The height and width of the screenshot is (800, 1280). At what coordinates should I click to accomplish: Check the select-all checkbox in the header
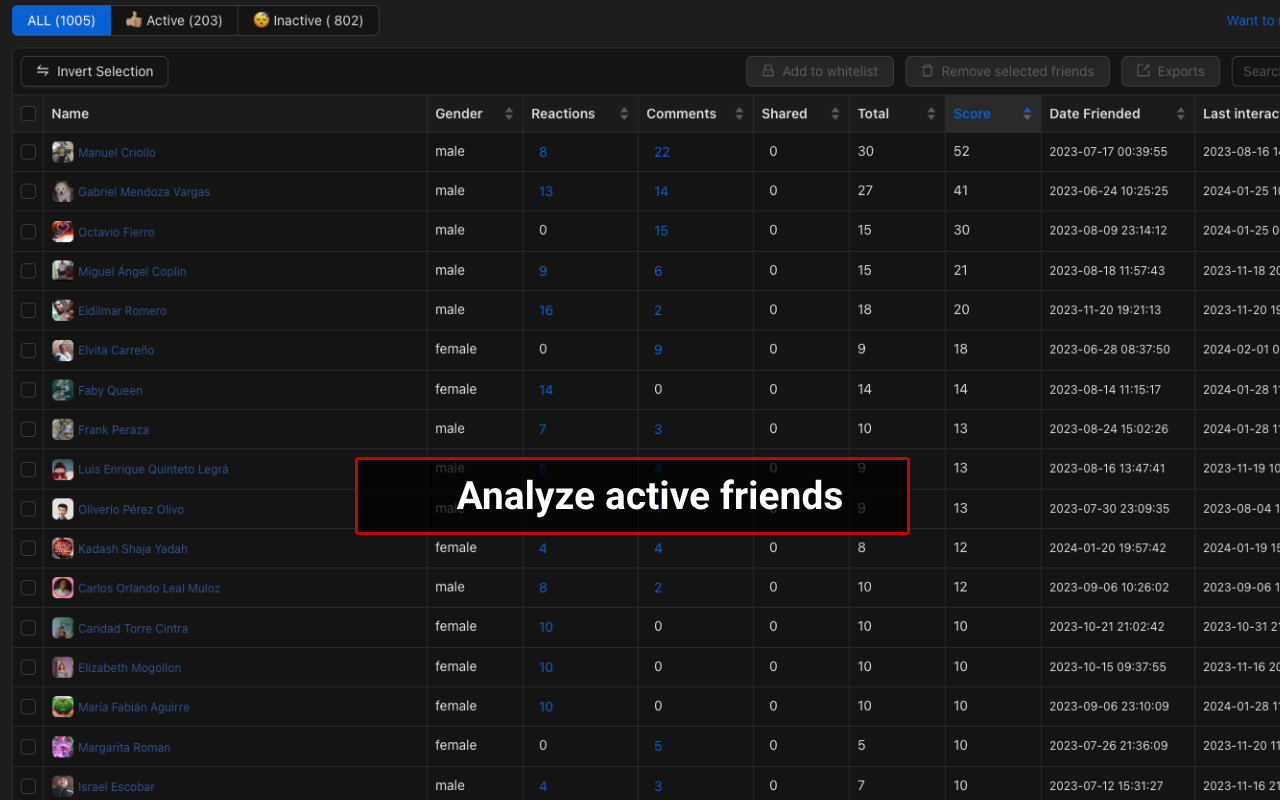coord(28,113)
